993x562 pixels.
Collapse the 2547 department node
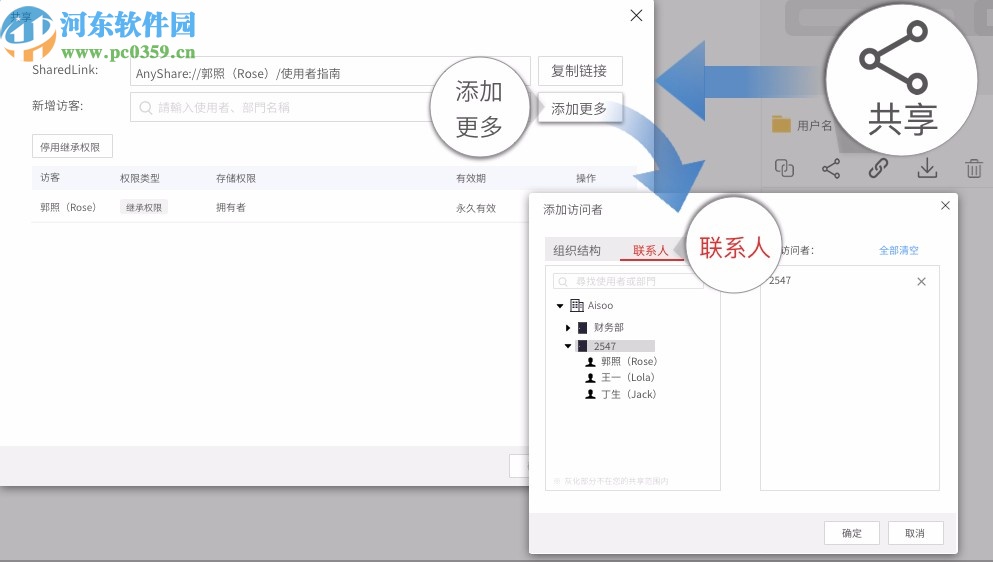coord(568,346)
